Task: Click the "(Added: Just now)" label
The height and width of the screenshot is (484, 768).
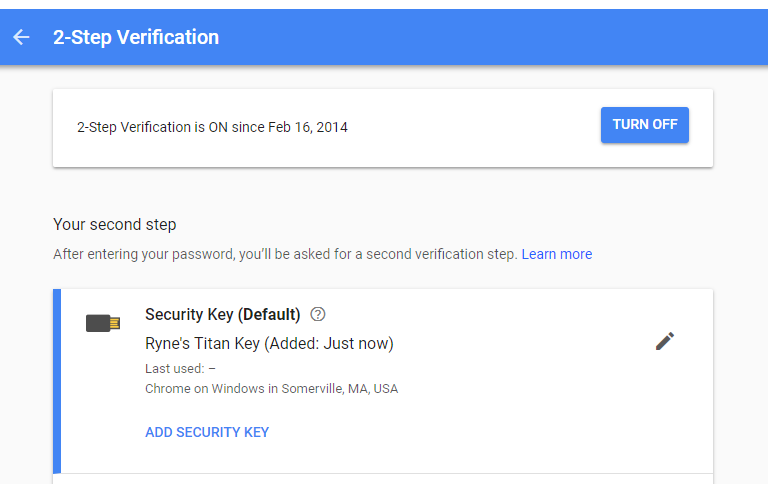Action: click(x=328, y=343)
